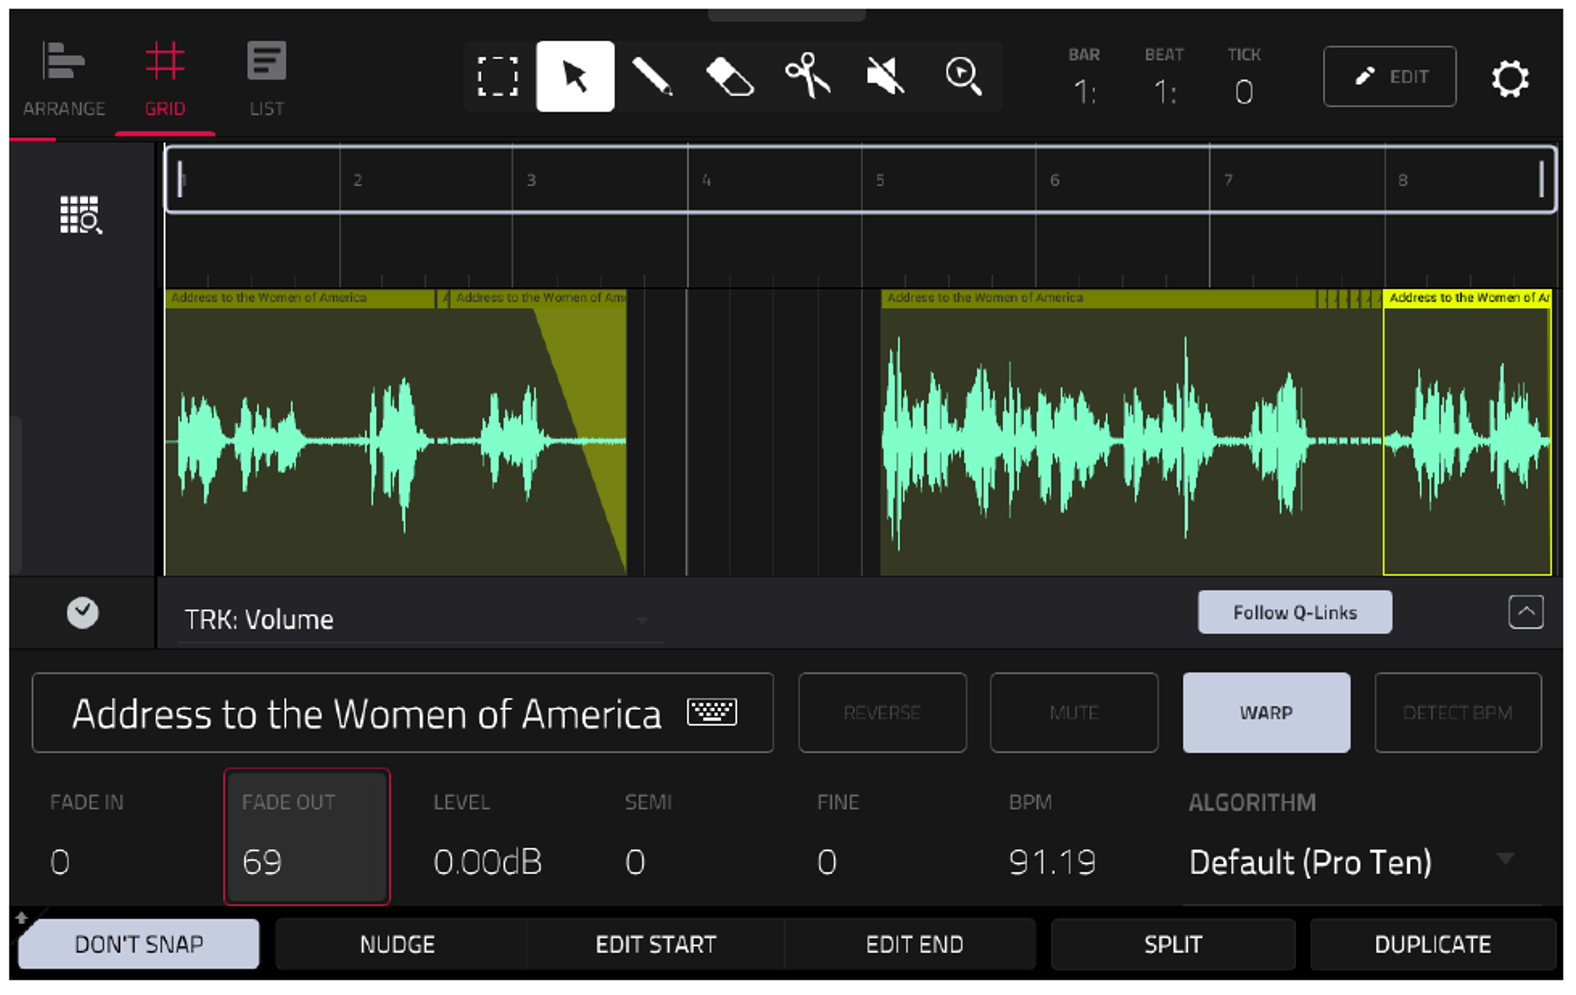Click the automation checkmark circle icon
Image resolution: width=1576 pixels, height=995 pixels.
(x=83, y=612)
